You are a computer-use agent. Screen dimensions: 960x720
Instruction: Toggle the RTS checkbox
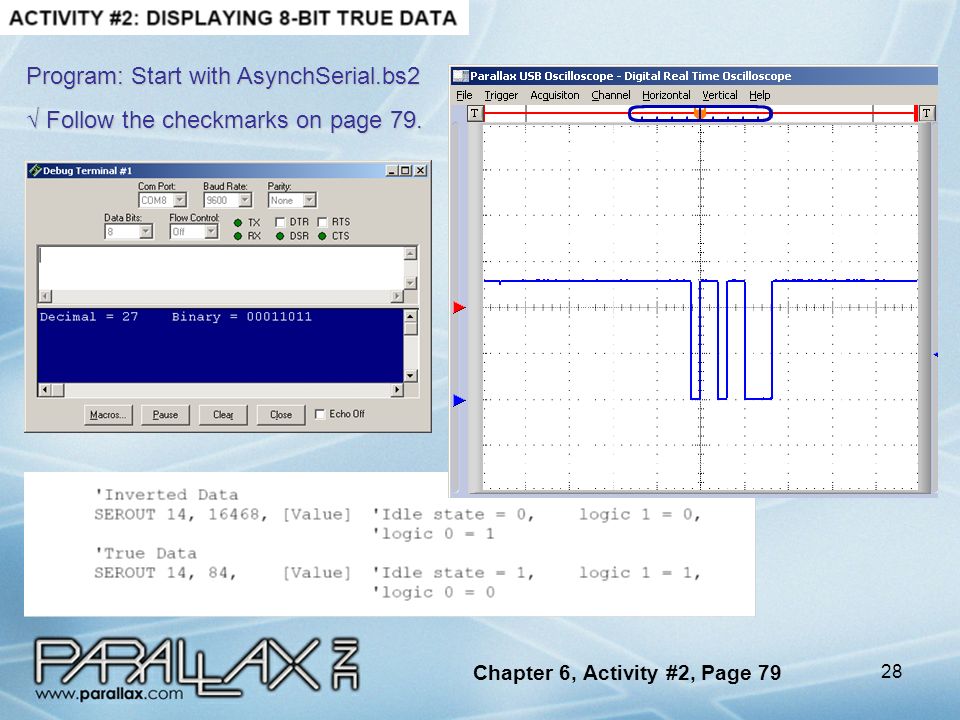322,222
